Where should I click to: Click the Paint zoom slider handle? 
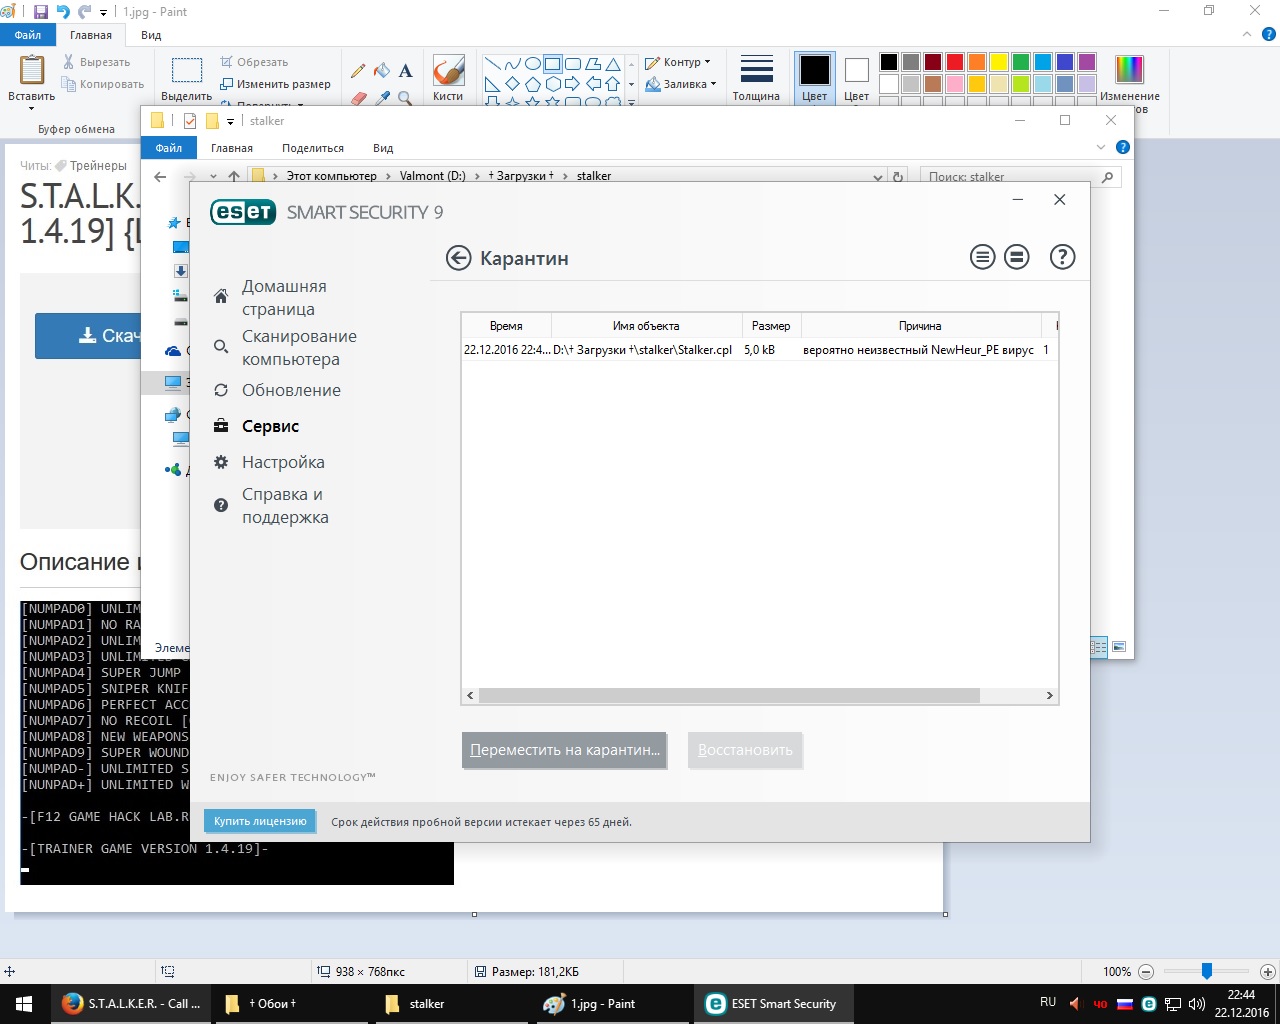1207,971
